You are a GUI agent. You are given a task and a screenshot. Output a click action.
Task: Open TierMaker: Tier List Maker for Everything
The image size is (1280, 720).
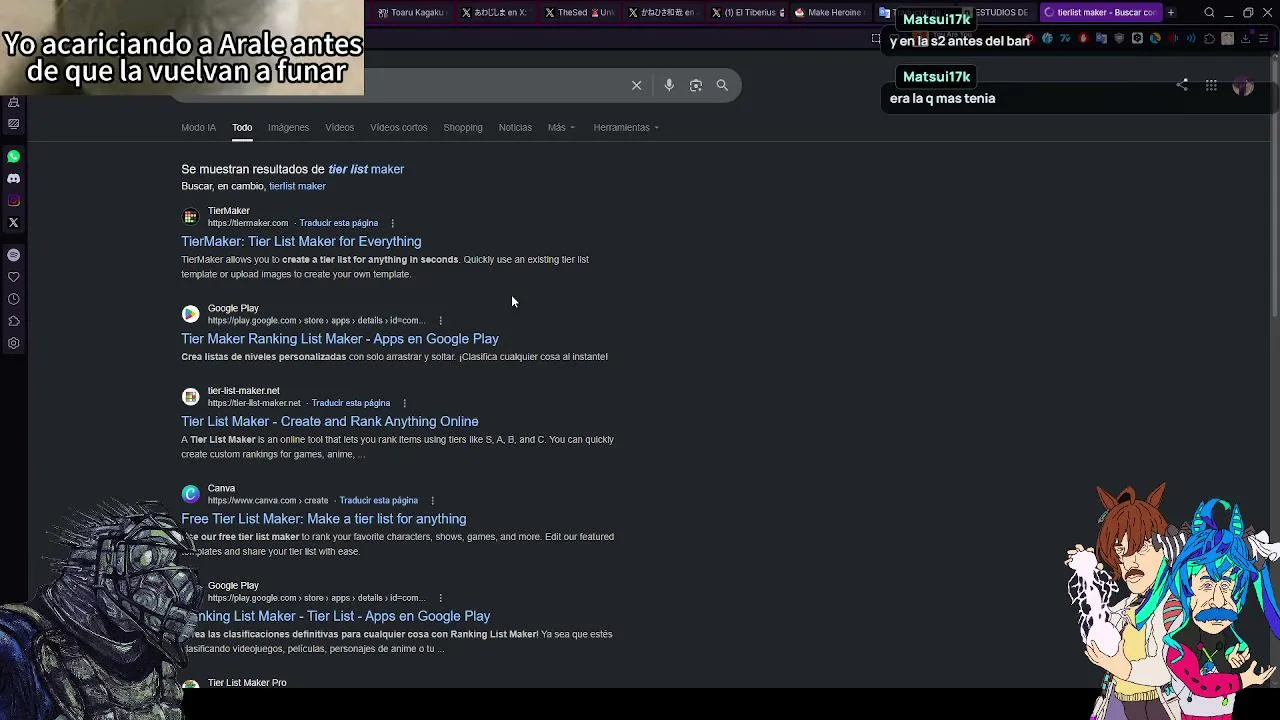coord(301,241)
